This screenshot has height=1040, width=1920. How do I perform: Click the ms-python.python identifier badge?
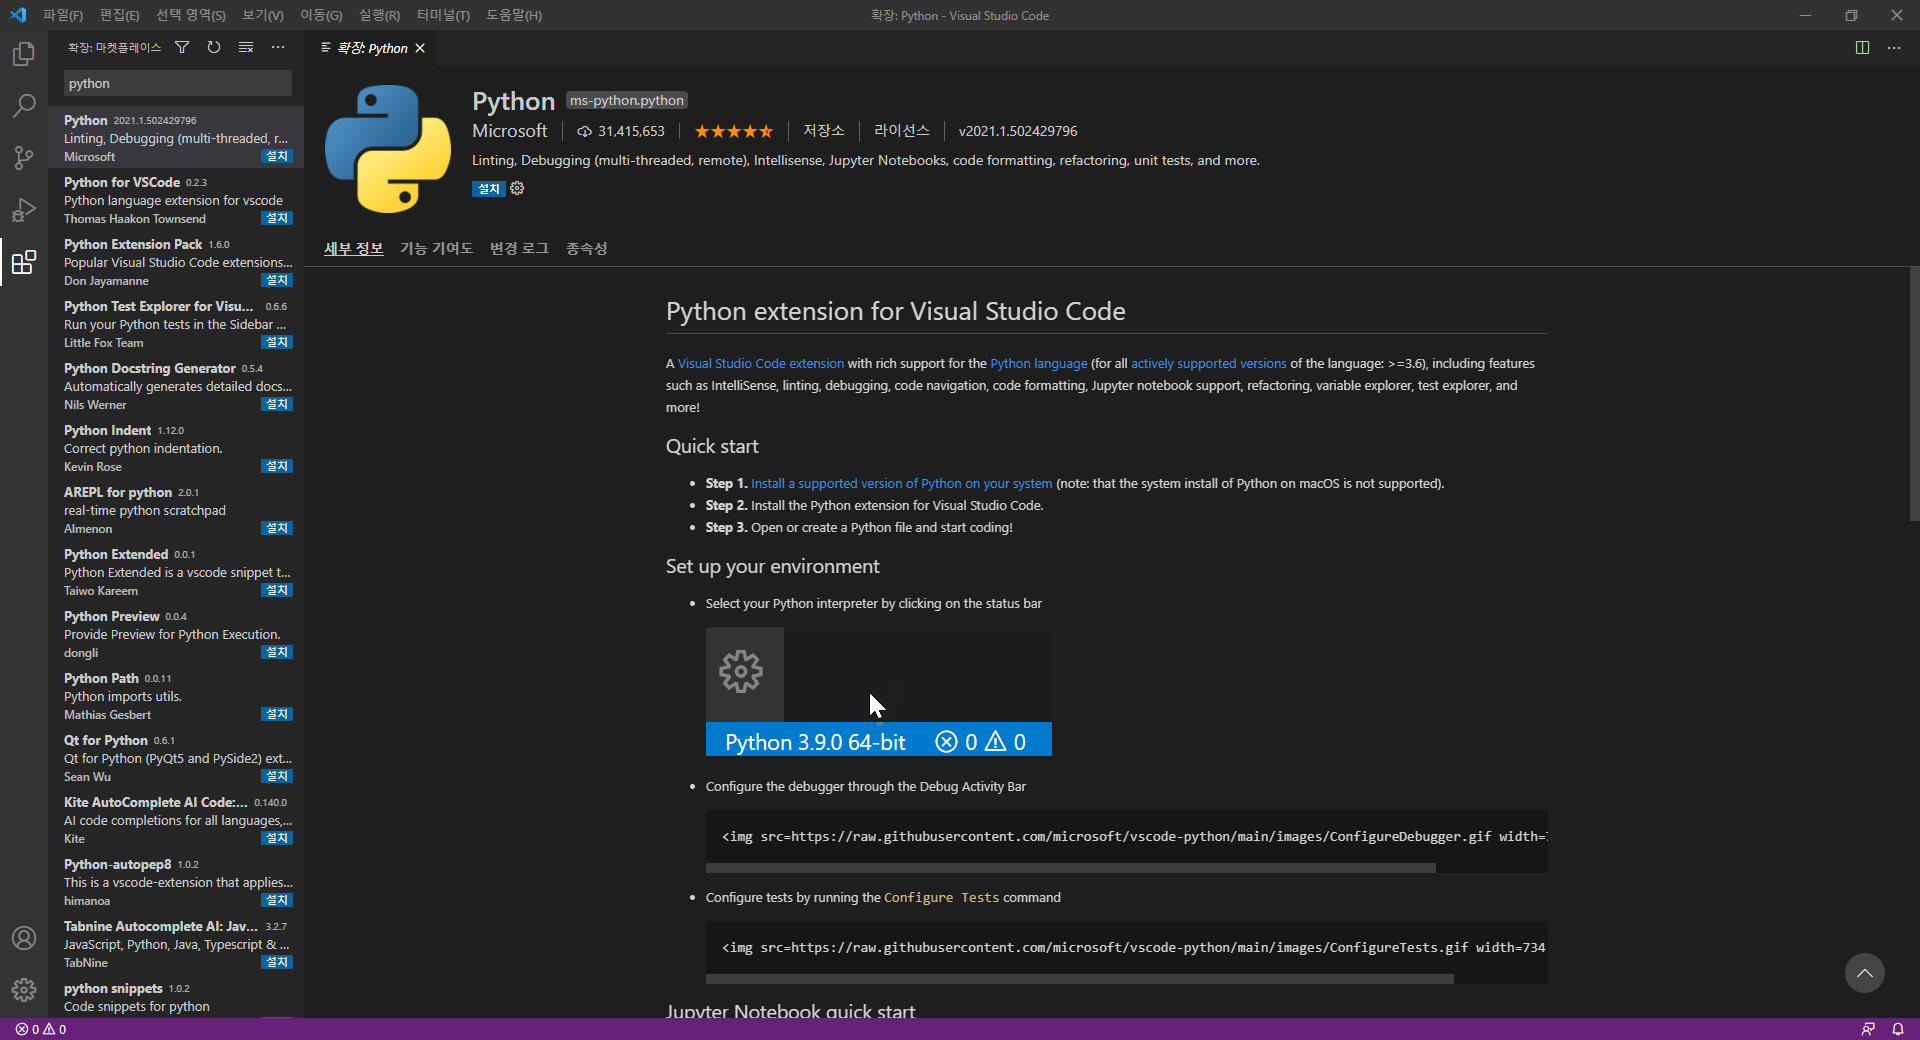tap(627, 100)
